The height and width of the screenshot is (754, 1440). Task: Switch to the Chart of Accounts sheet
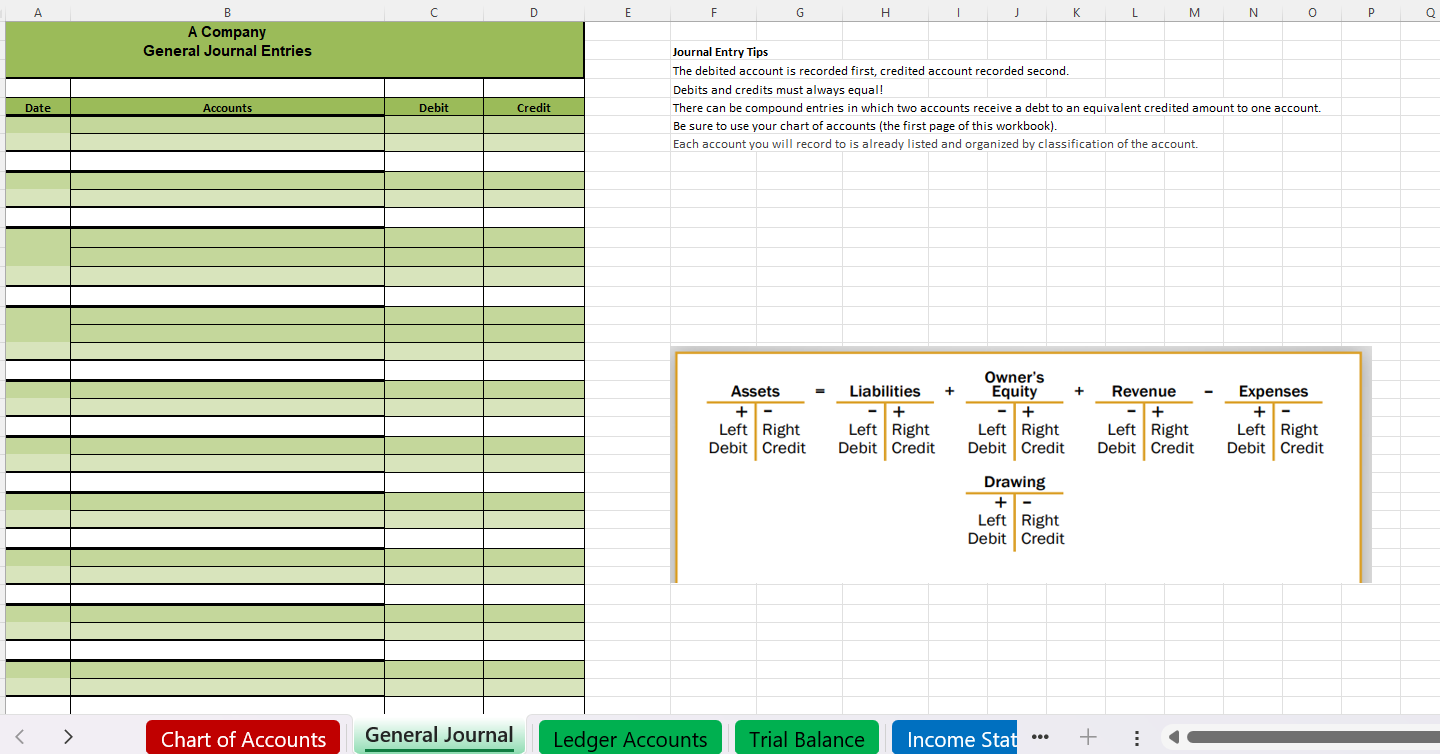[x=243, y=738]
